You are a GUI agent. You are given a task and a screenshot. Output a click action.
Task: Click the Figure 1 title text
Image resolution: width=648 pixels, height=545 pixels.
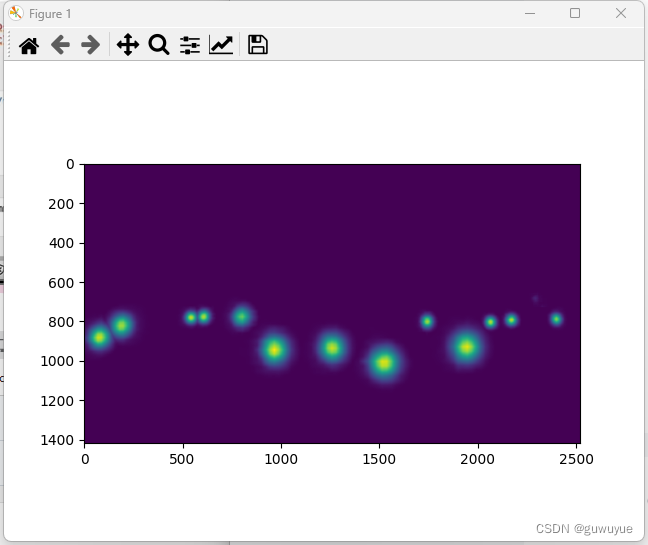coord(50,14)
